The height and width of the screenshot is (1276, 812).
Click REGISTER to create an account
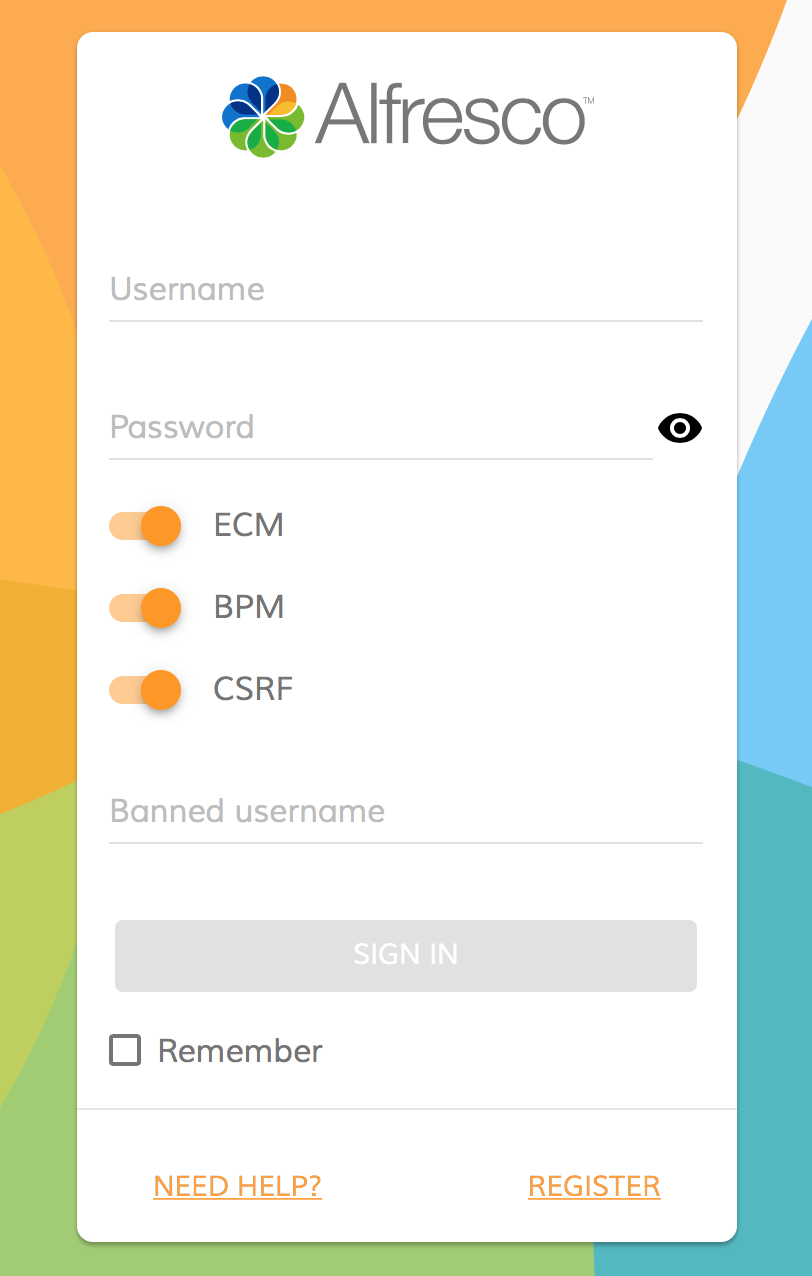[x=594, y=1185]
